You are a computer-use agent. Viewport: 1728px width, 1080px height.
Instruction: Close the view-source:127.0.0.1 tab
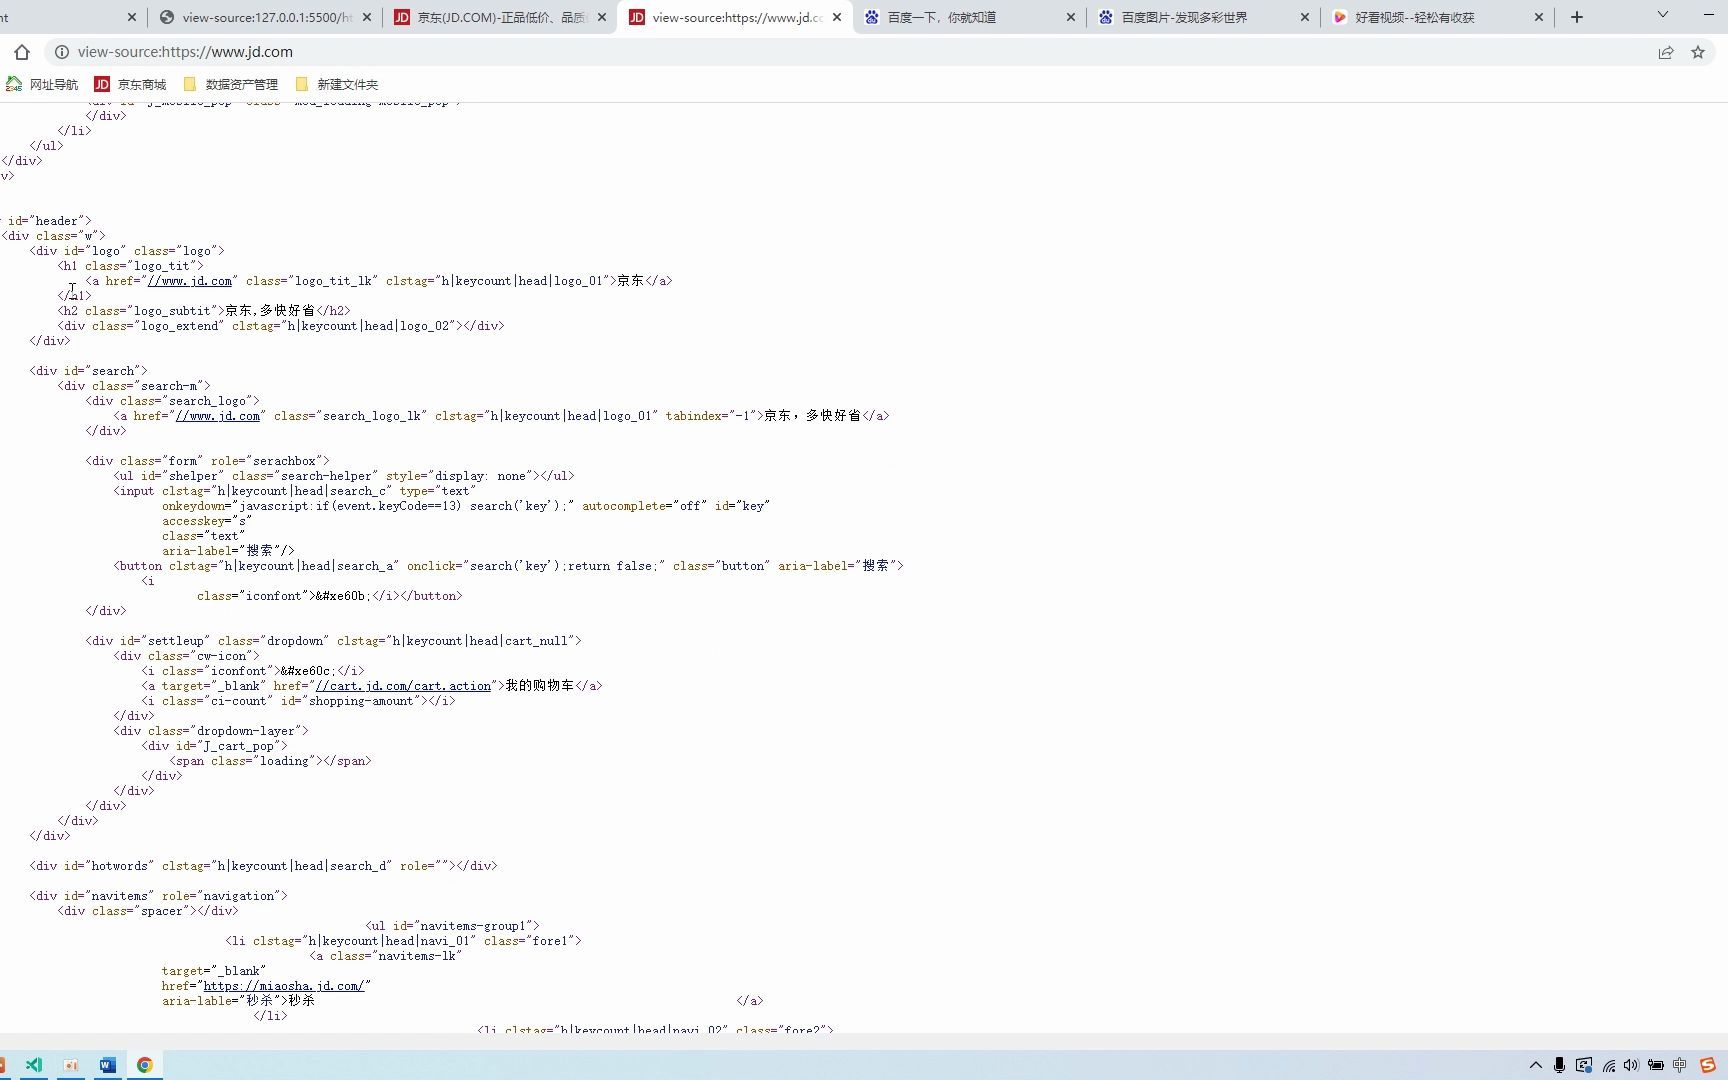tap(367, 17)
